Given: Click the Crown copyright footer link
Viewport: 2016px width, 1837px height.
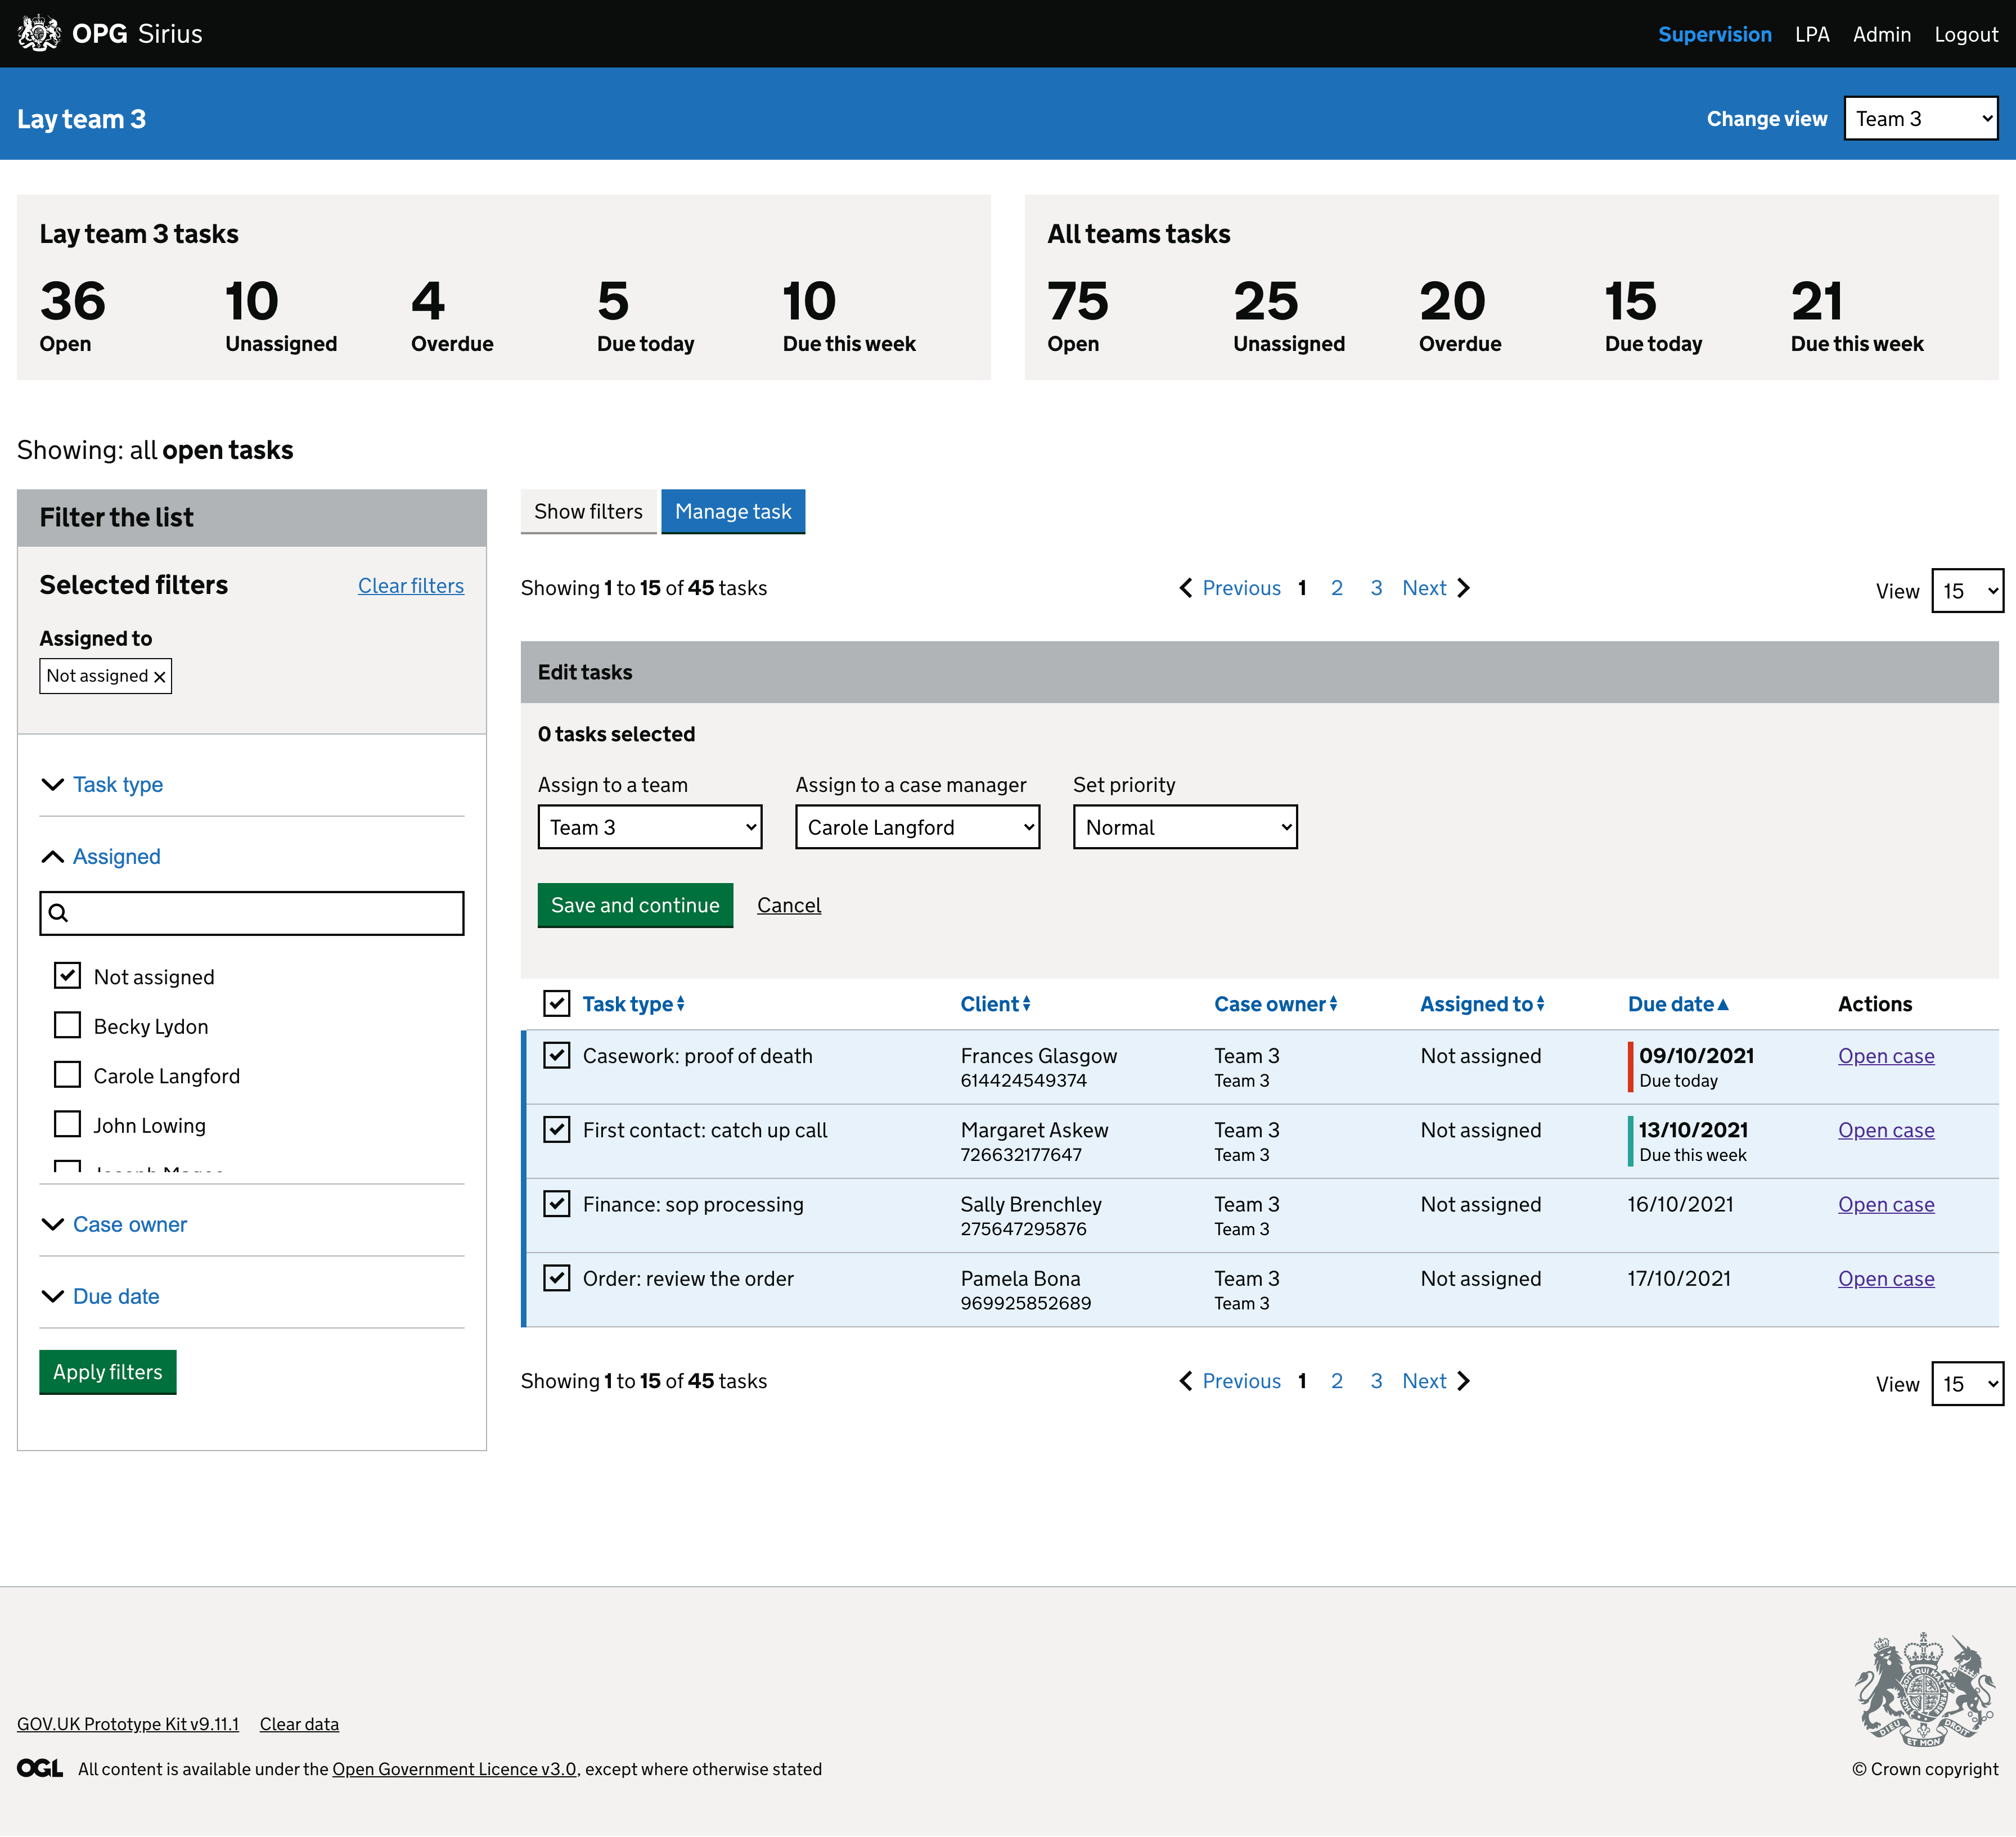Looking at the screenshot, I should point(1924,1769).
